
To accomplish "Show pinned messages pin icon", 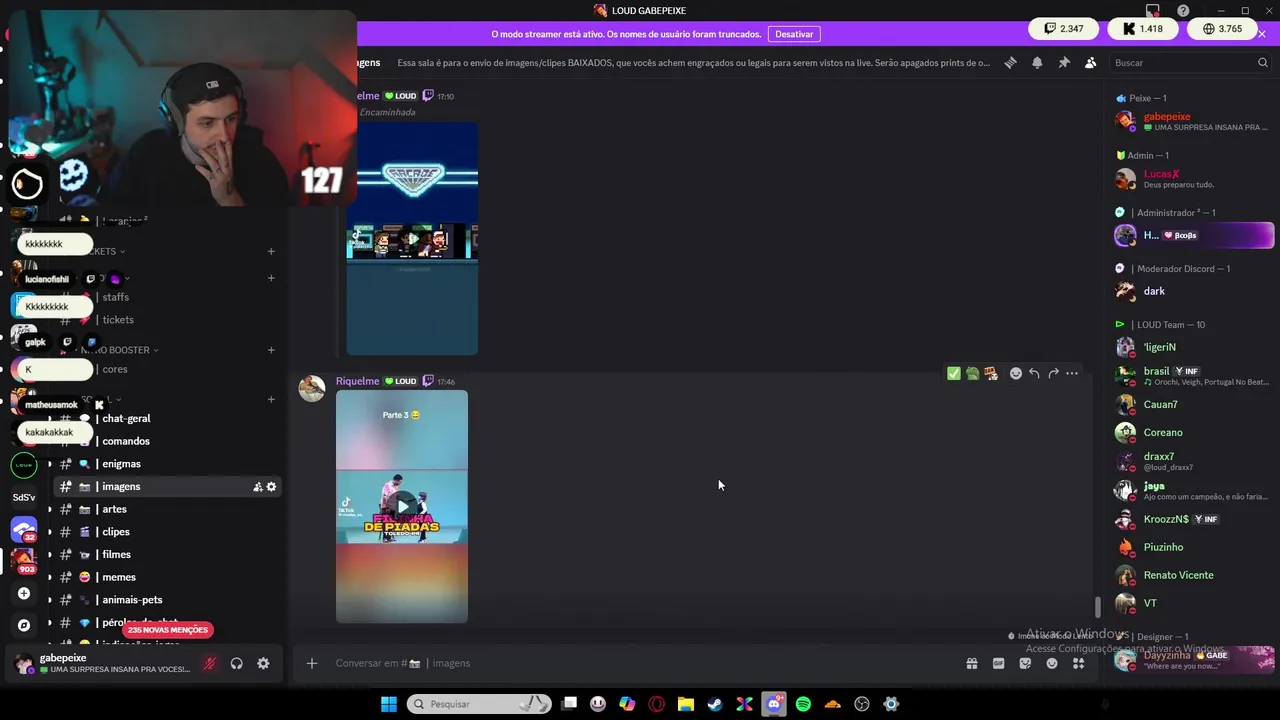I will click(x=1064, y=62).
